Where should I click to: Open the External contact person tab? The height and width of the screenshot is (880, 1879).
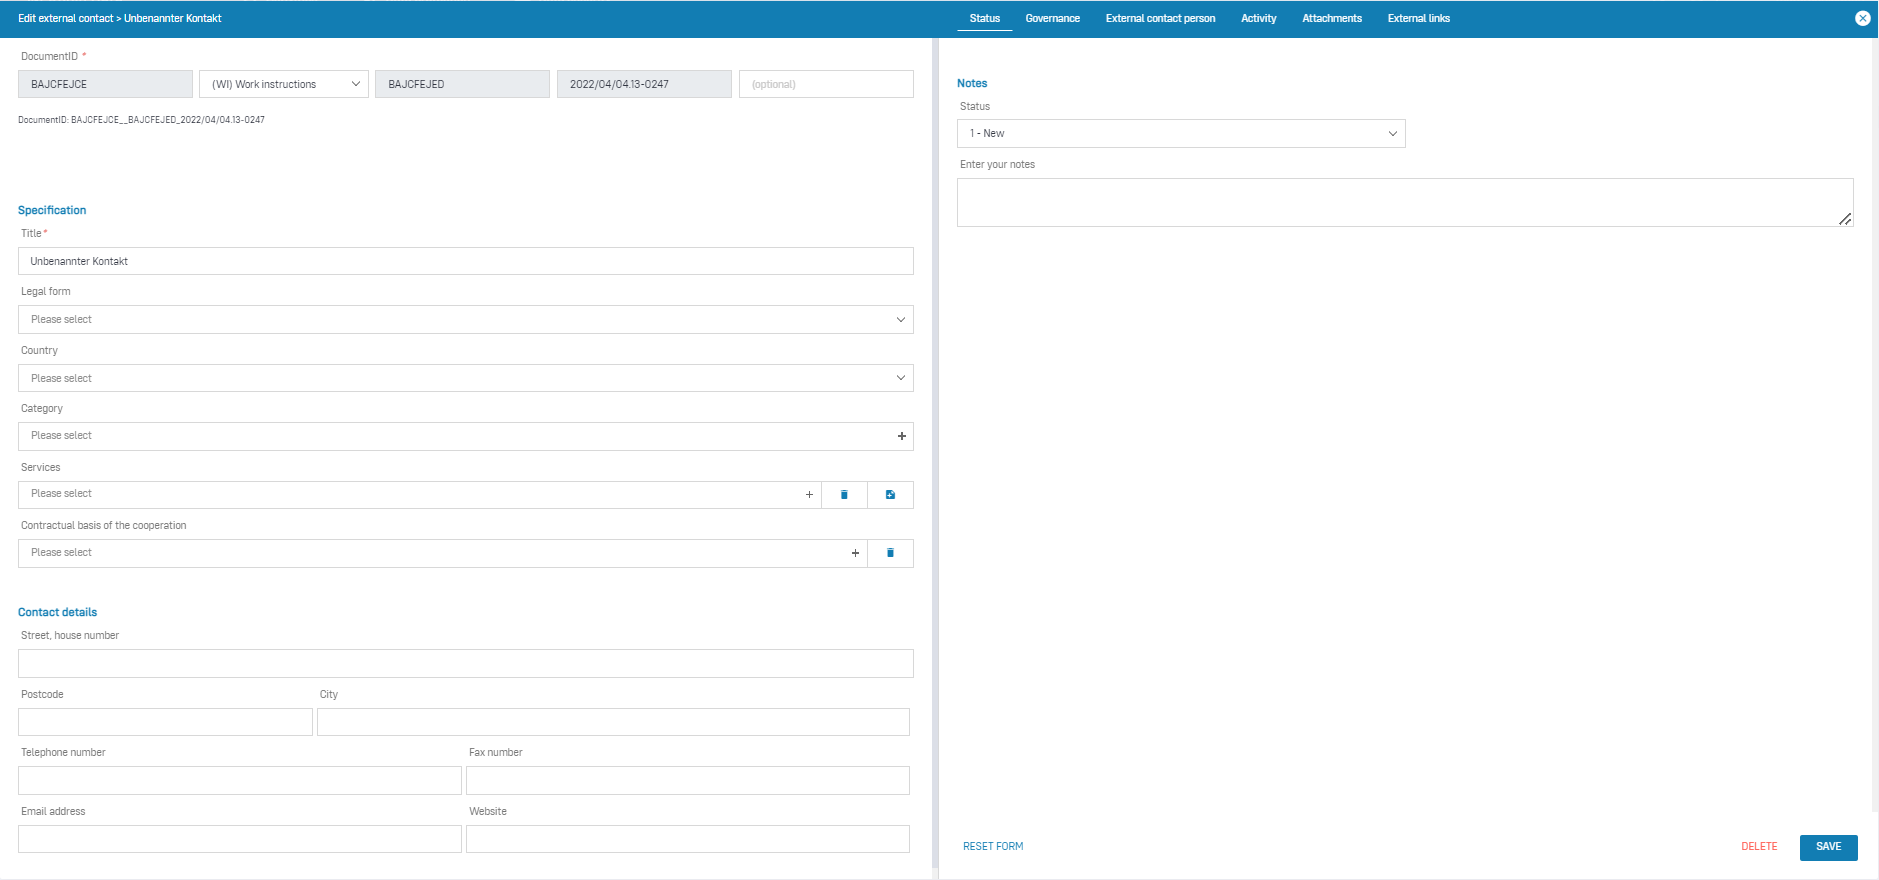pyautogui.click(x=1160, y=18)
